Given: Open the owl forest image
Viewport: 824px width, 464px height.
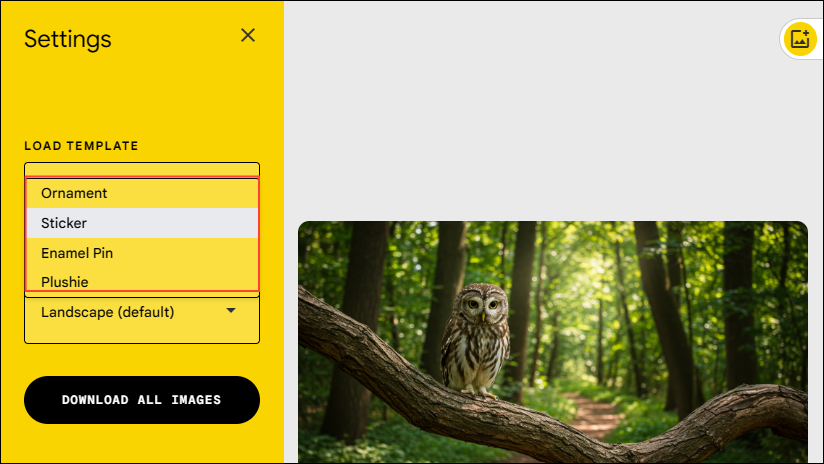Looking at the screenshot, I should pos(553,342).
